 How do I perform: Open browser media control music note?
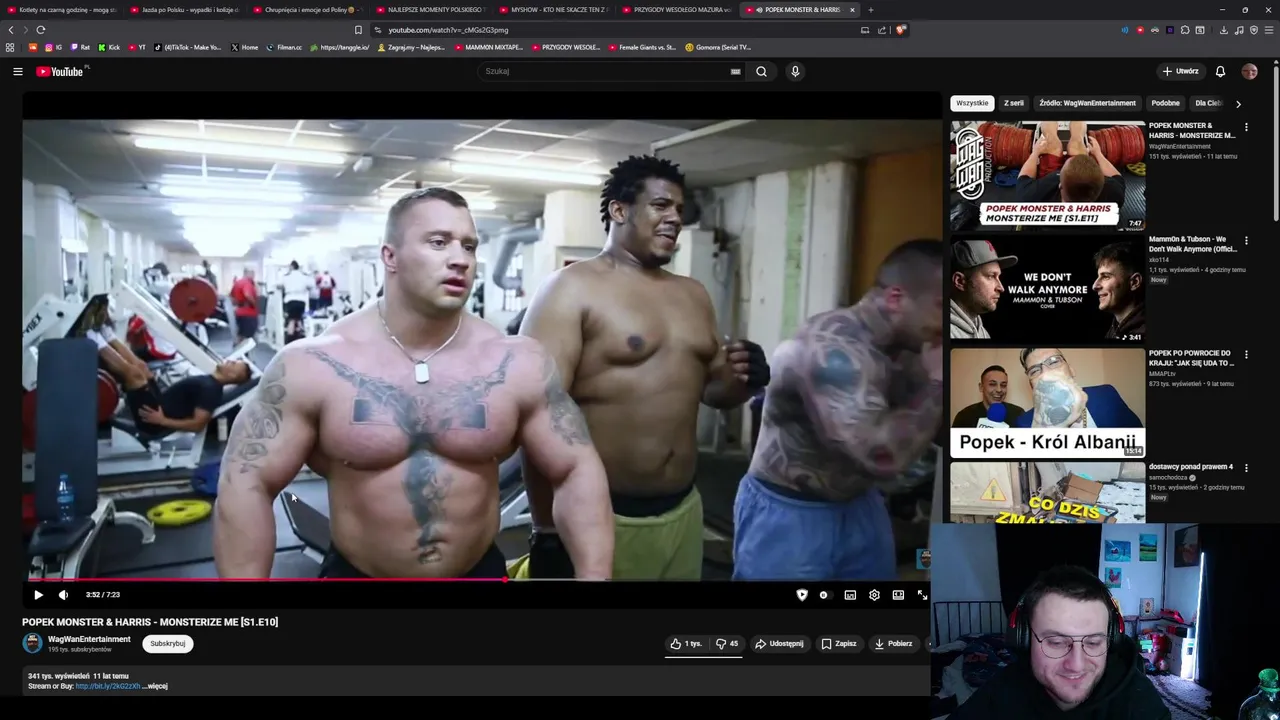point(1239,30)
